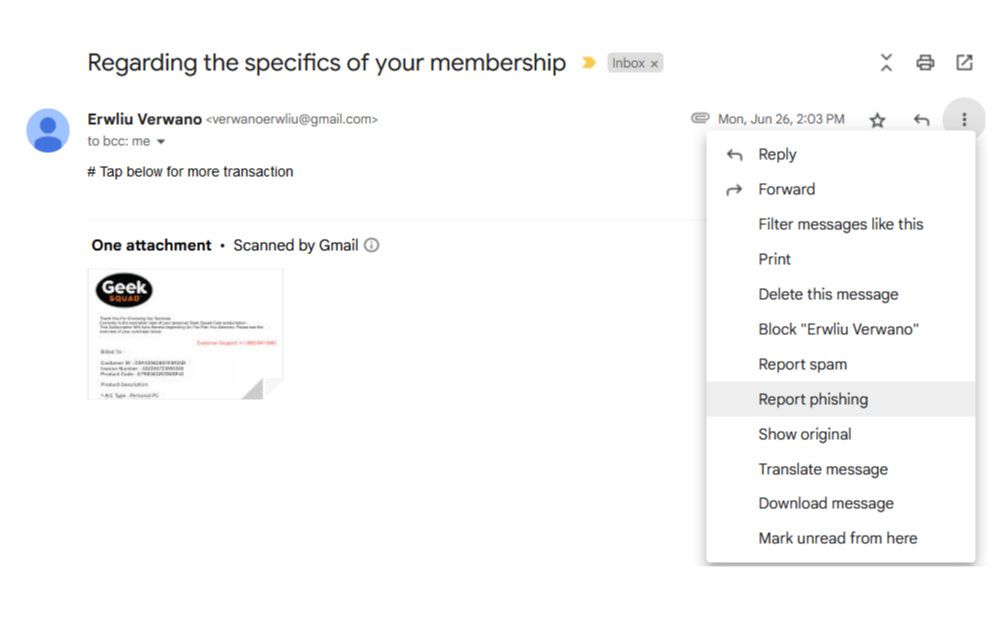Open the email in a new window
This screenshot has height=624, width=1005.
pyautogui.click(x=963, y=62)
